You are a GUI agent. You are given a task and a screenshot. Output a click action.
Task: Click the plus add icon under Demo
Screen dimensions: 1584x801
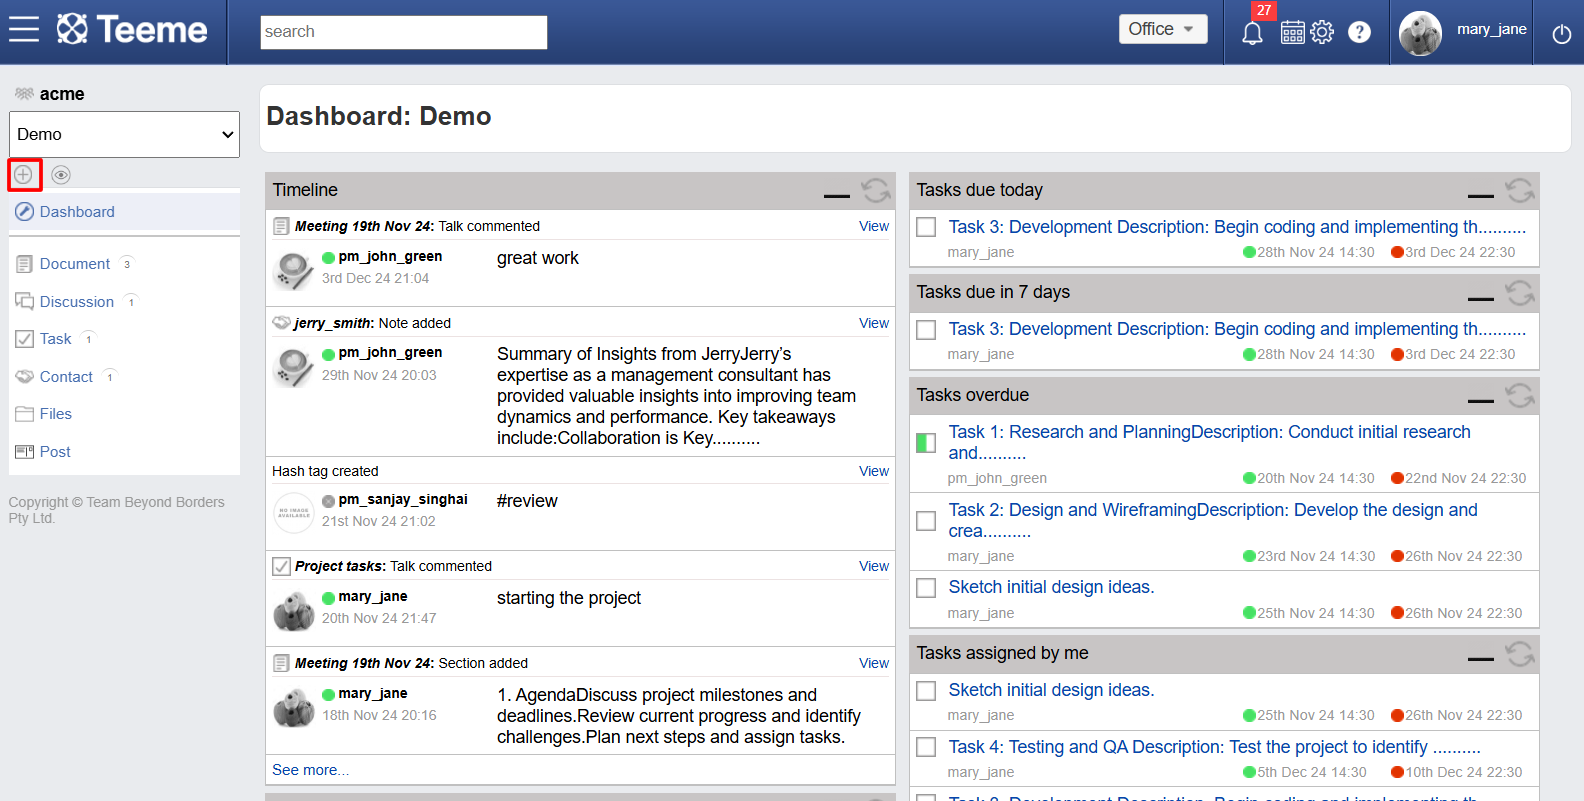point(24,175)
